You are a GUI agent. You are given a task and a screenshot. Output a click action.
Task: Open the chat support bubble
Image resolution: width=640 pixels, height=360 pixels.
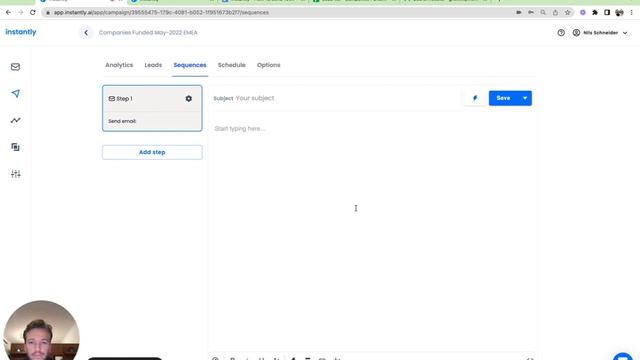click(623, 356)
